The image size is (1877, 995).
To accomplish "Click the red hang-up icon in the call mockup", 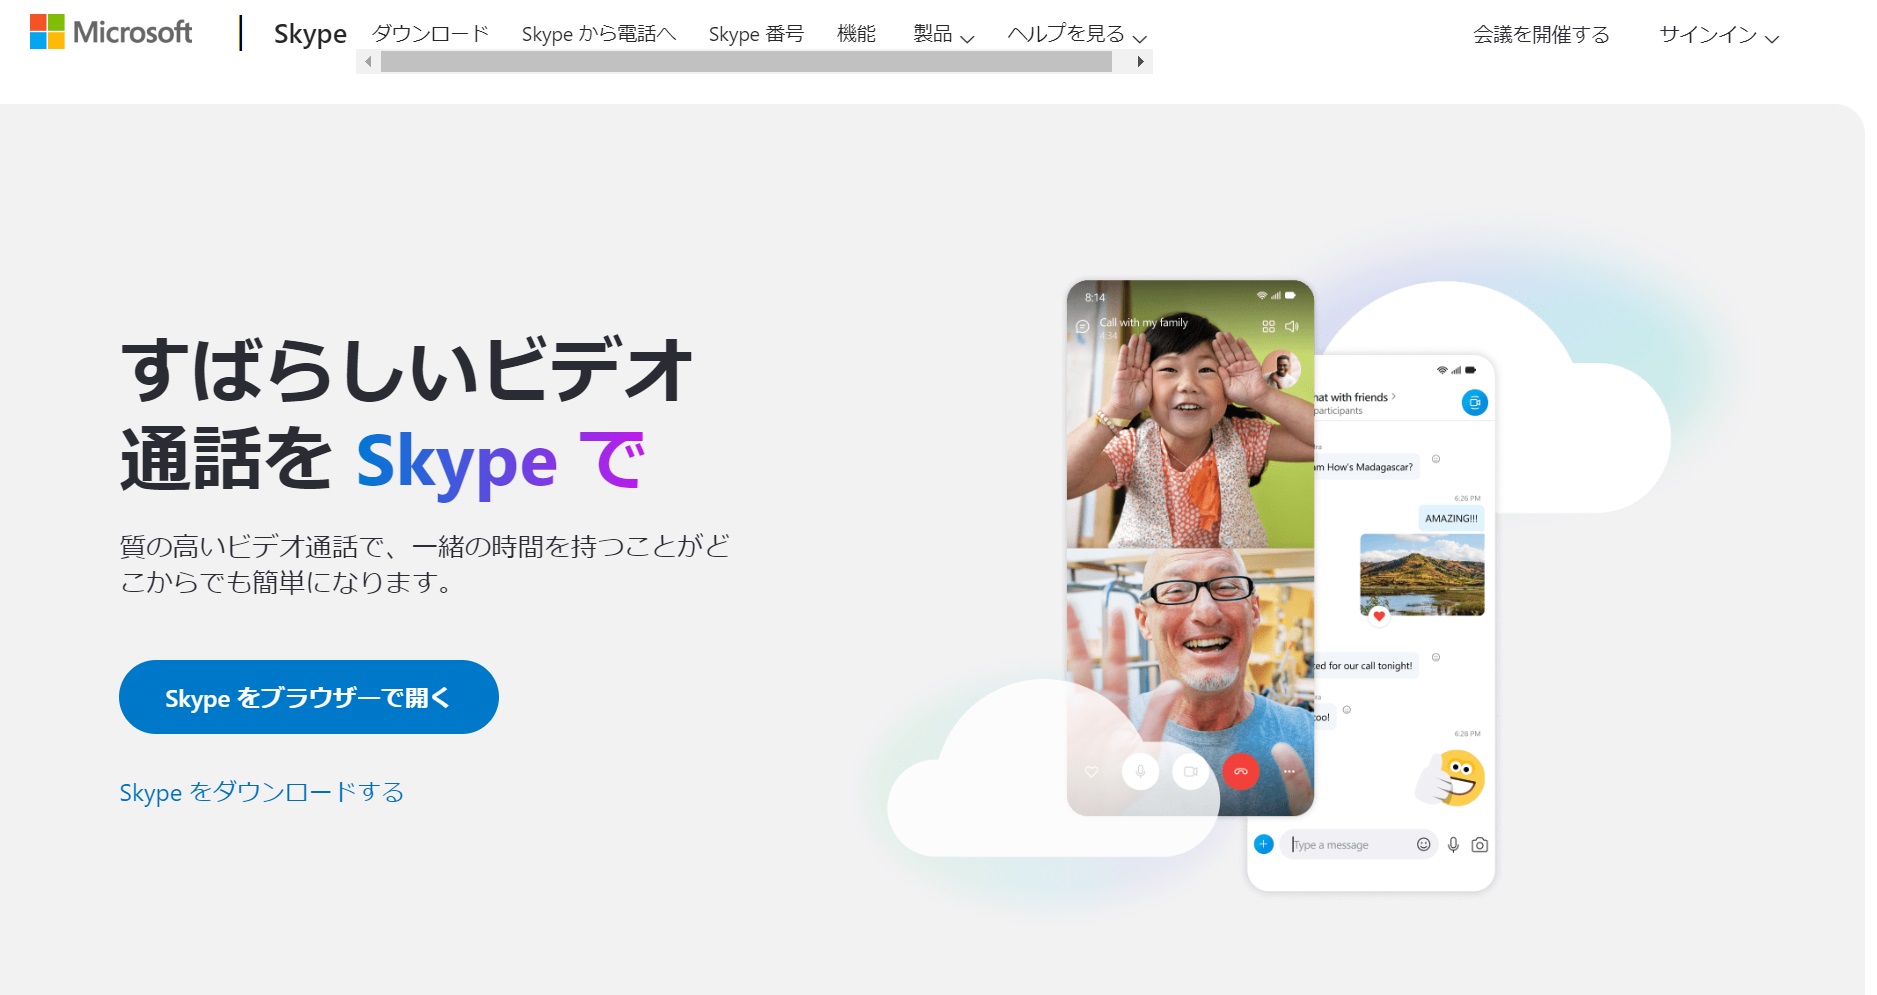I will point(1241,772).
